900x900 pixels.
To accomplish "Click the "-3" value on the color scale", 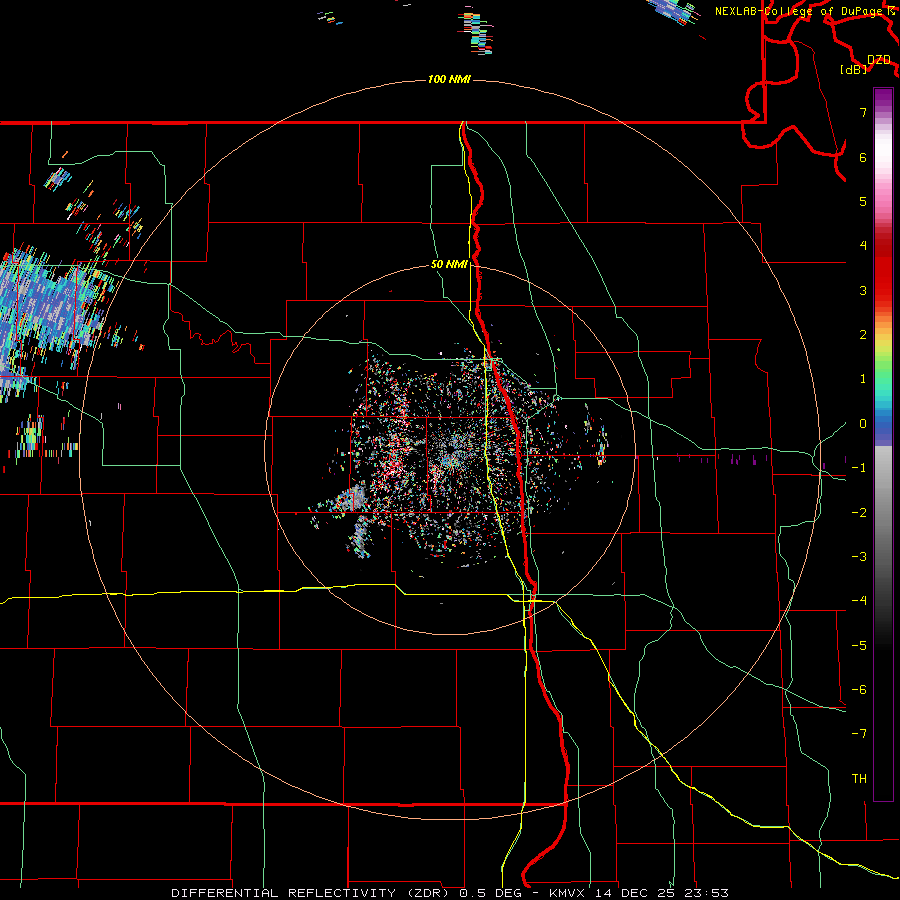I will [x=859, y=557].
